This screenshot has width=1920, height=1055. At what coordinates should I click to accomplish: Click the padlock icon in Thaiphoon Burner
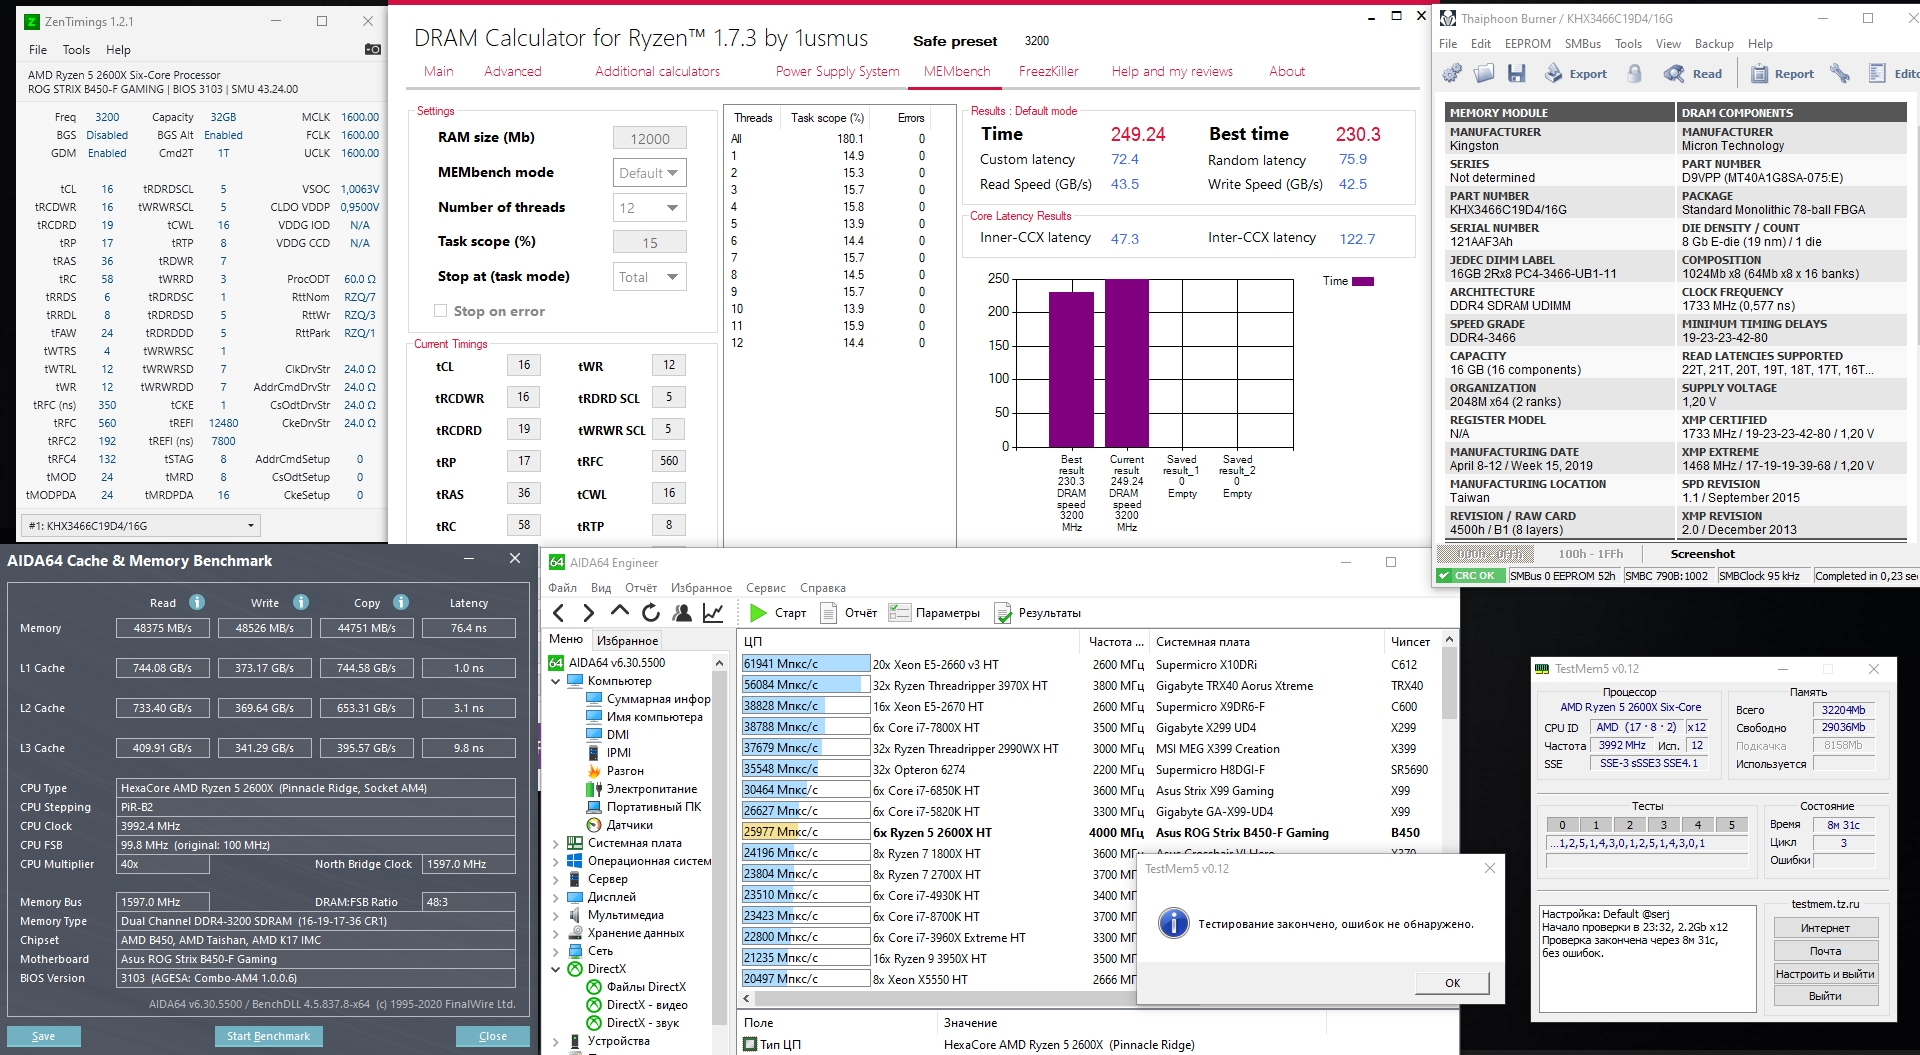pos(1634,73)
